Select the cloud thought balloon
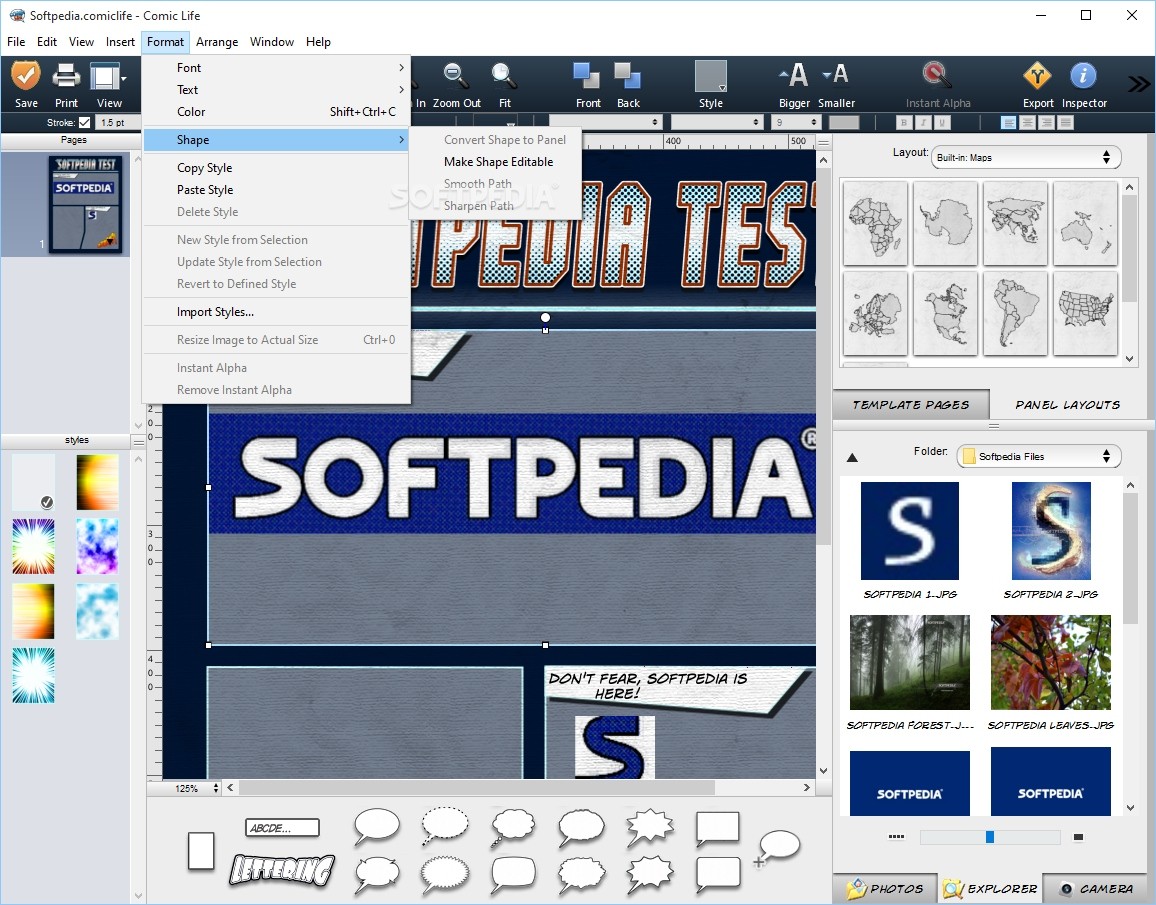The image size is (1156, 905). coord(513,826)
